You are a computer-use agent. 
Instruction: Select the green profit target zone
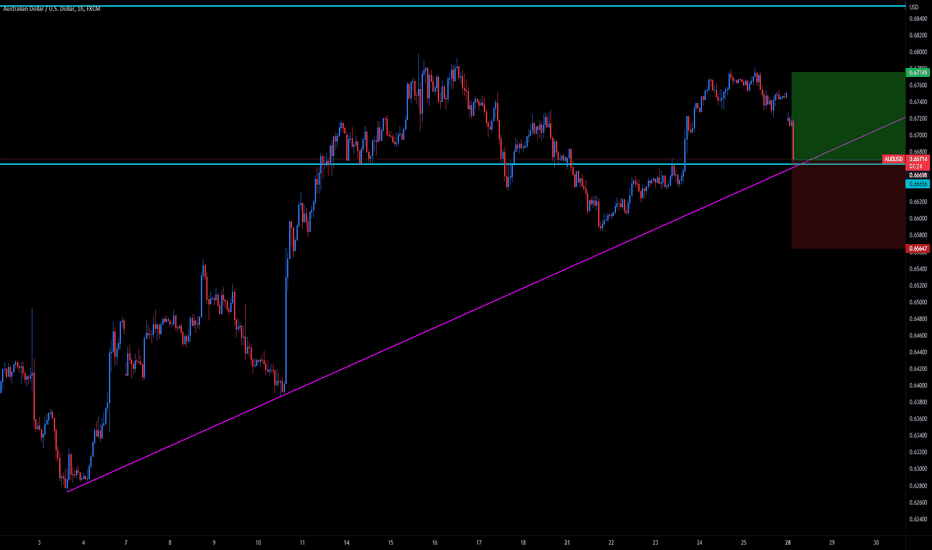coord(848,116)
